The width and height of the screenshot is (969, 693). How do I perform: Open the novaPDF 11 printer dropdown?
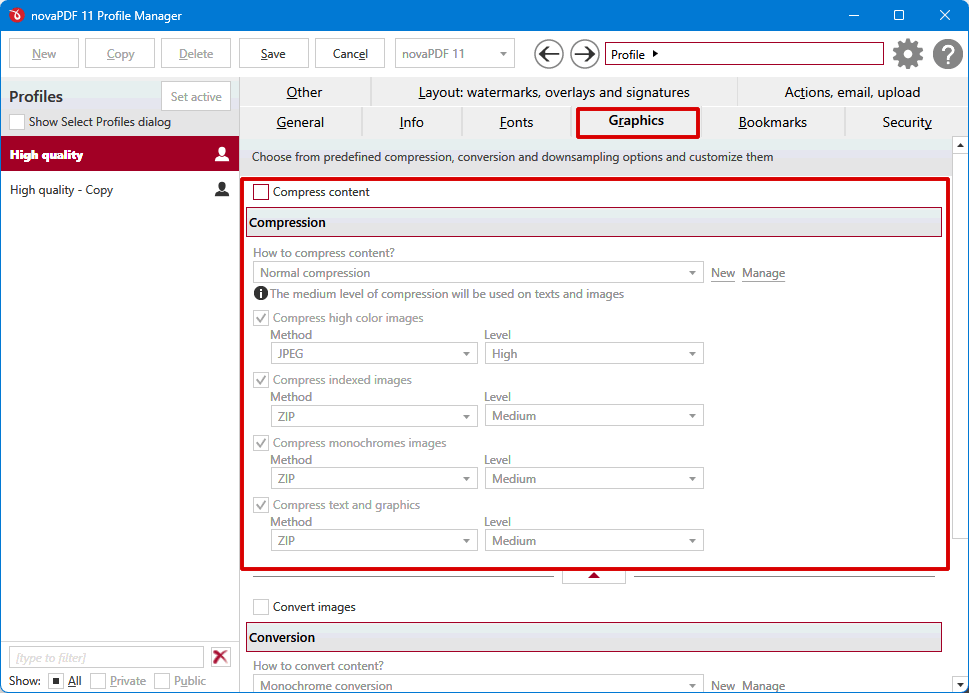tap(454, 54)
